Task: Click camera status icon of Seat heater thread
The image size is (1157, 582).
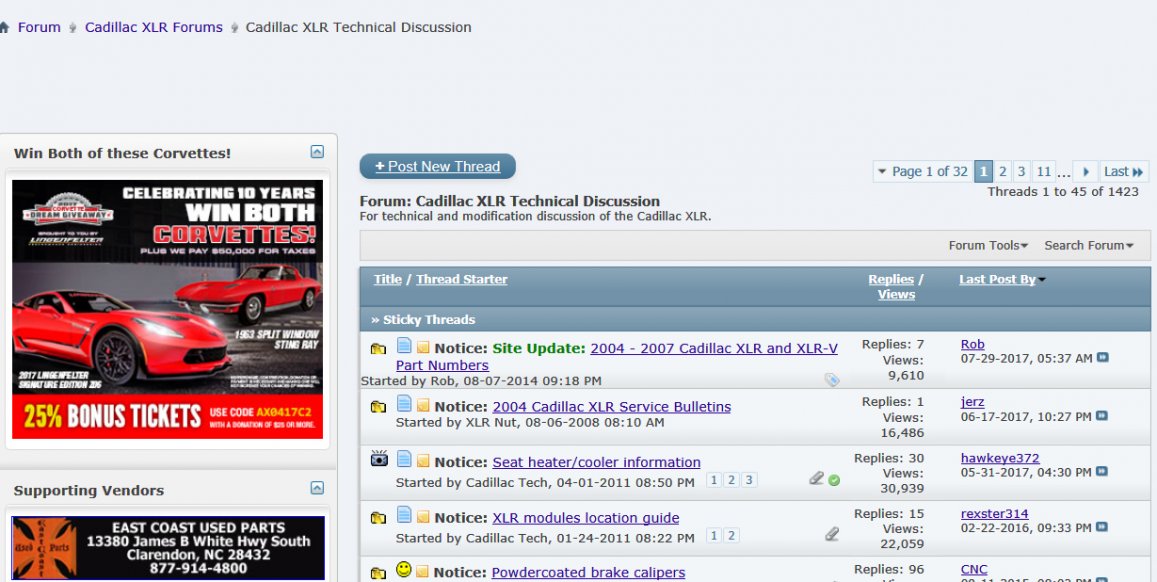Action: coord(379,459)
